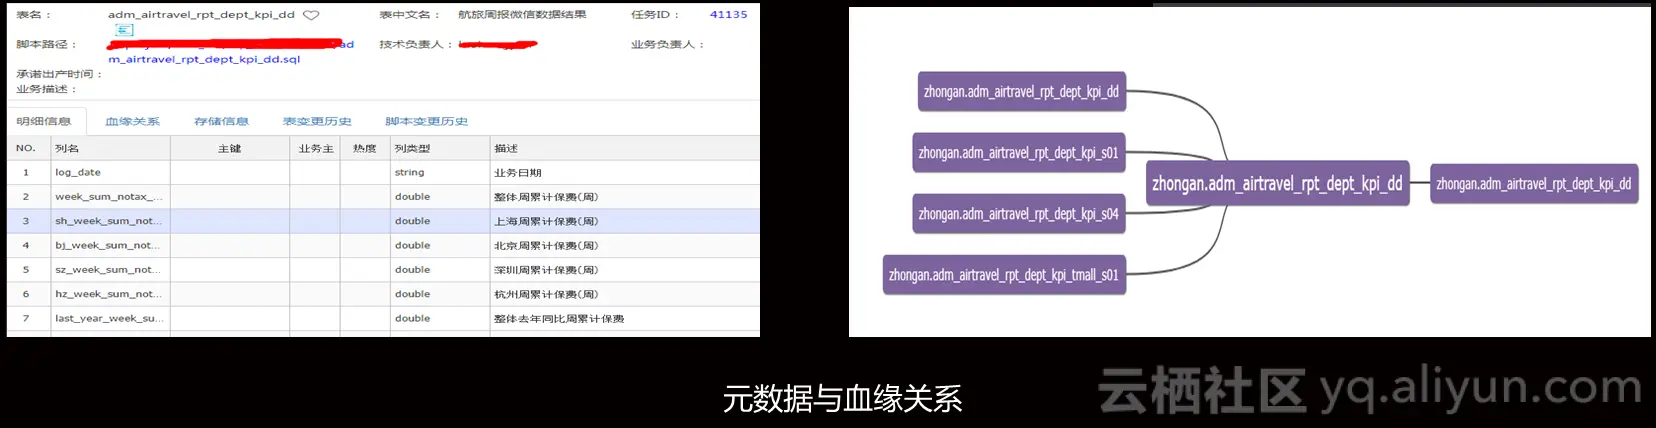This screenshot has height=428, width=1656.
Task: Select the upstream kpi_dd node above kpi_s01
Action: click(1022, 92)
